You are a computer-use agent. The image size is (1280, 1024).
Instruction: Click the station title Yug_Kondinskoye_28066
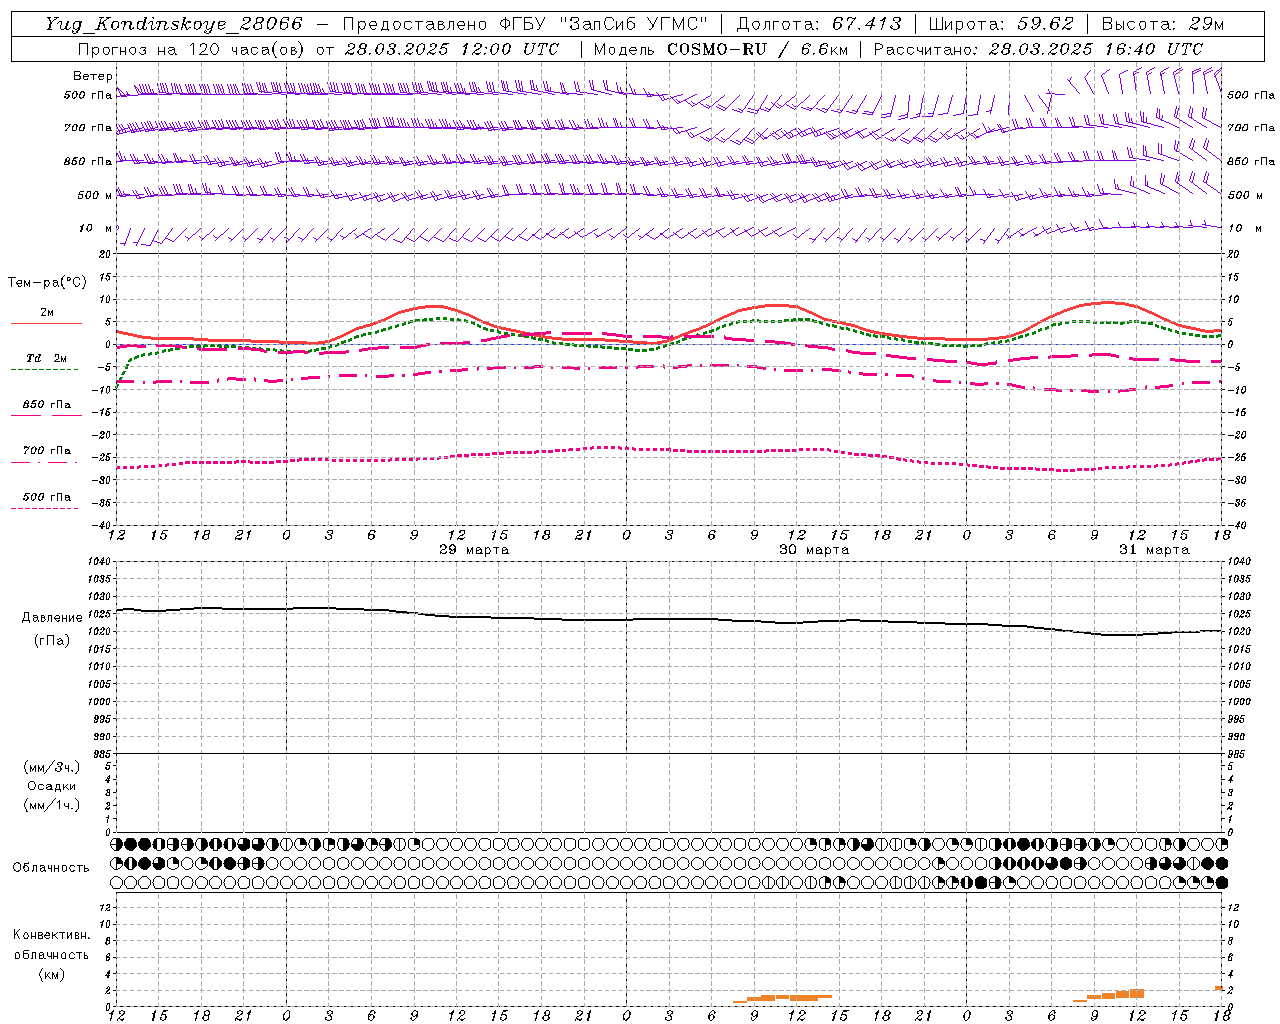(173, 24)
